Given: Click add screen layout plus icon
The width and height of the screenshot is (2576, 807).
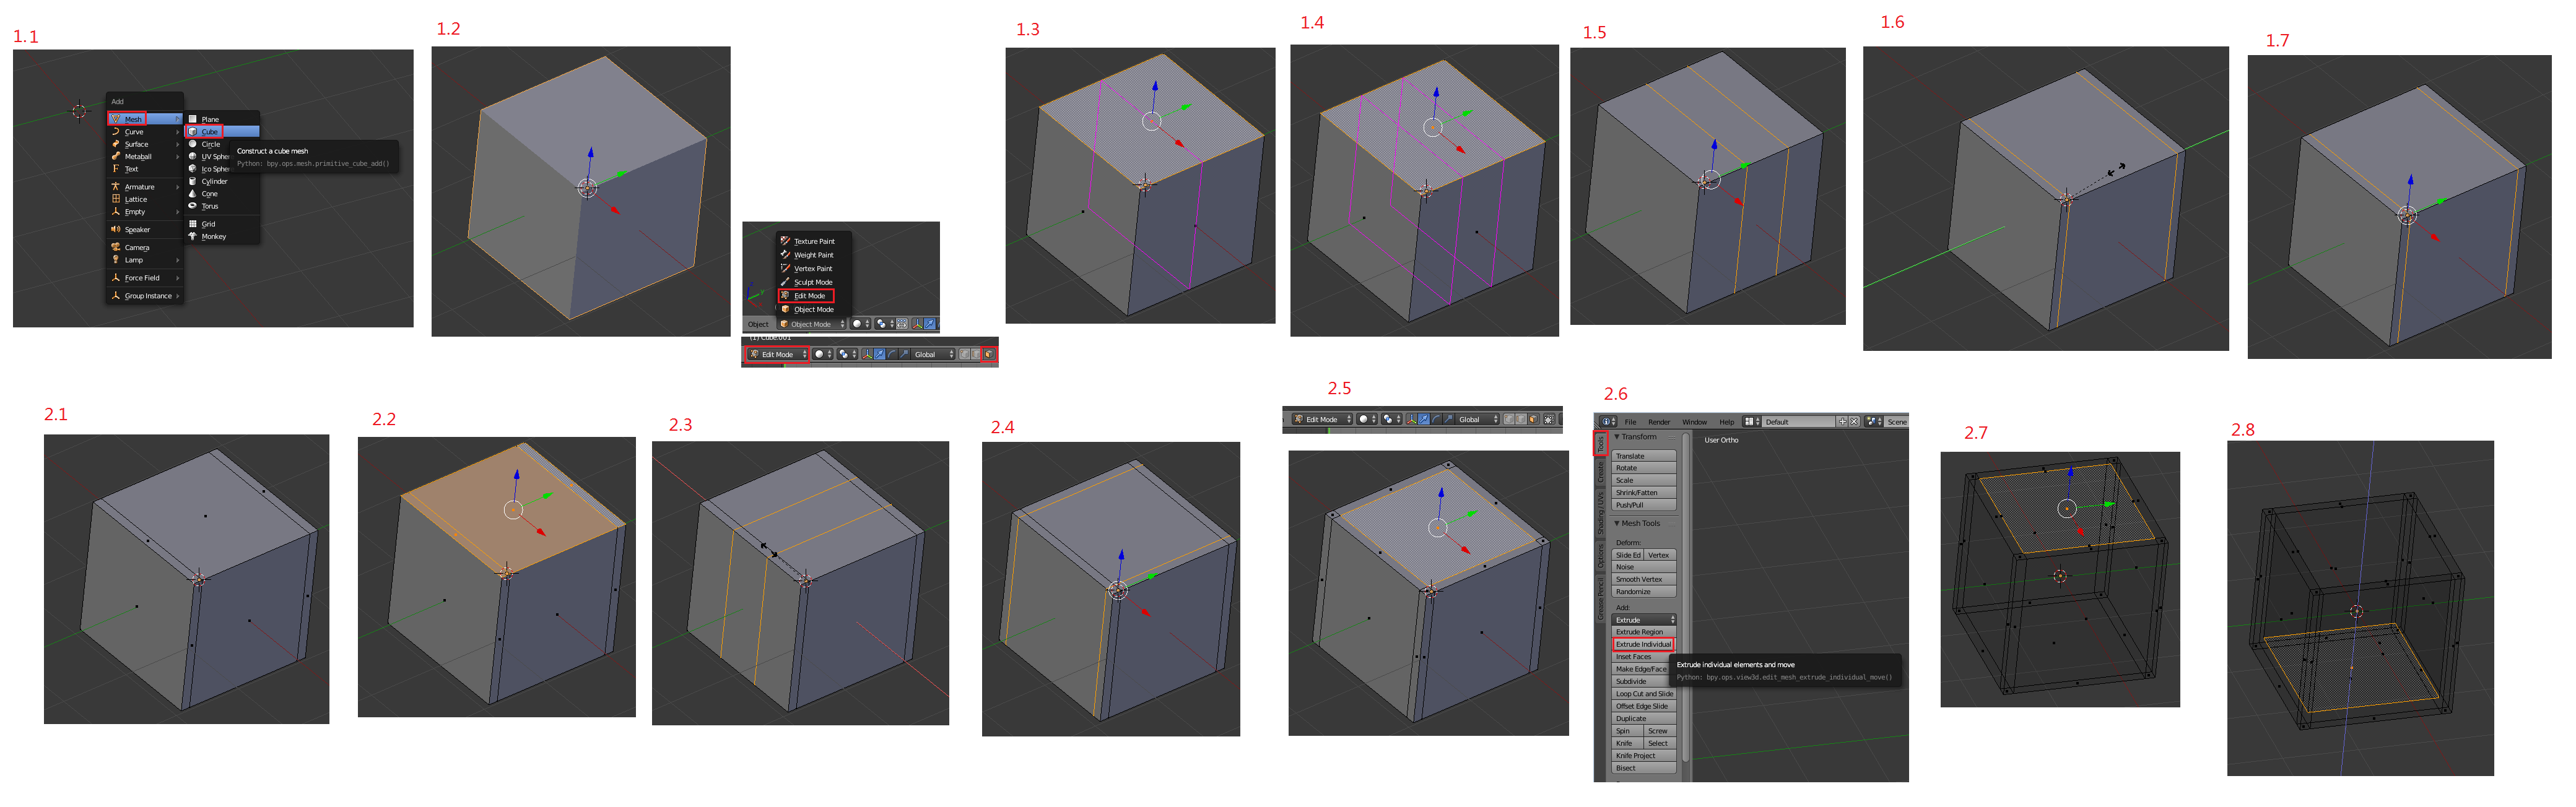Looking at the screenshot, I should [x=1843, y=422].
